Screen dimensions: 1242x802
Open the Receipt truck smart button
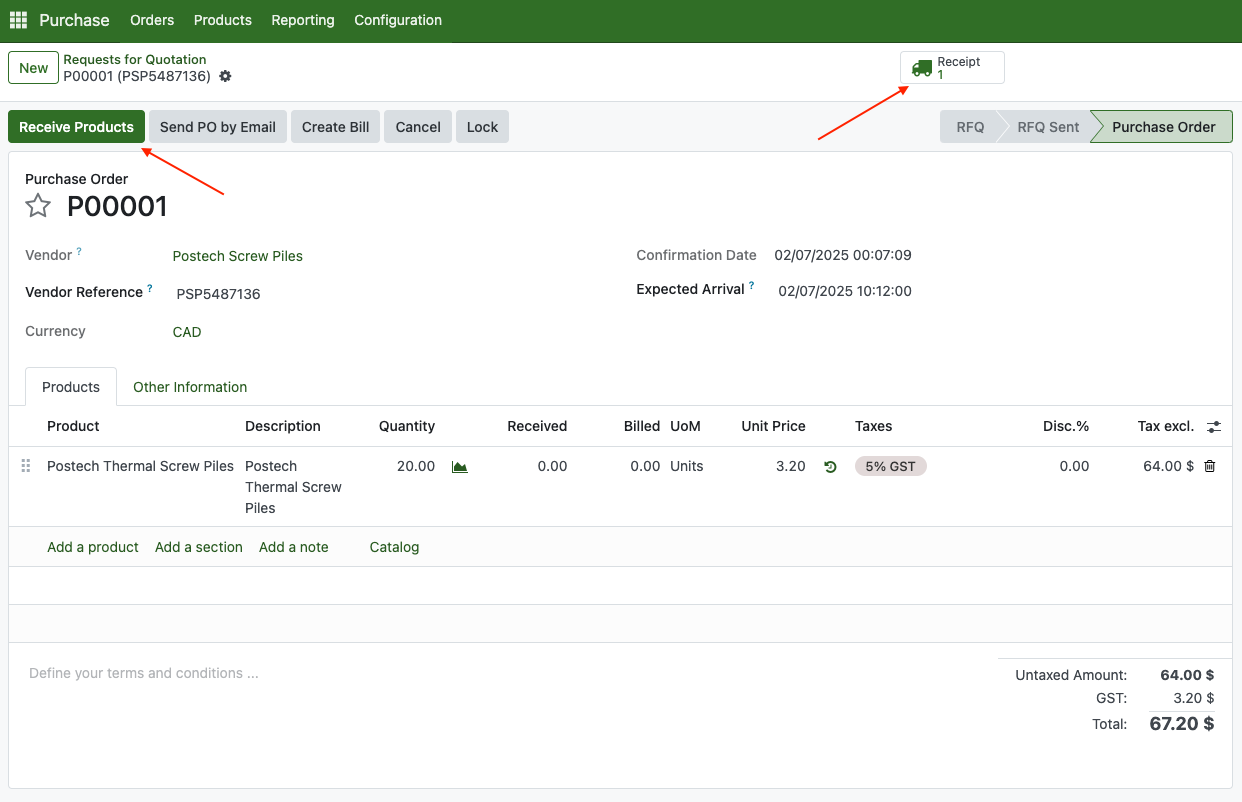tap(951, 68)
